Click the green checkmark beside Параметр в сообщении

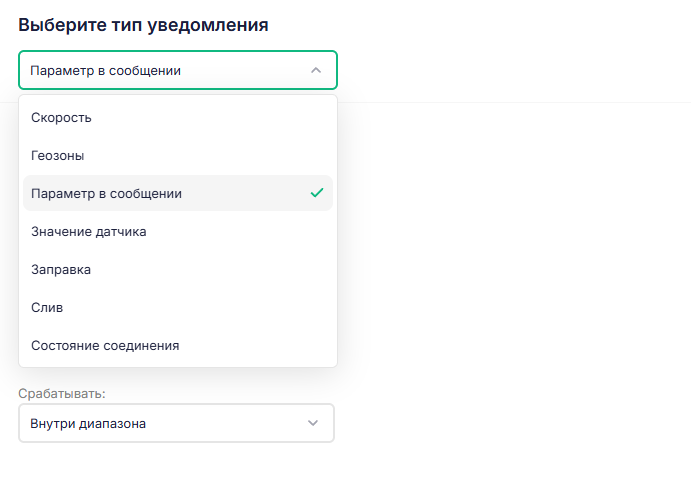click(317, 193)
